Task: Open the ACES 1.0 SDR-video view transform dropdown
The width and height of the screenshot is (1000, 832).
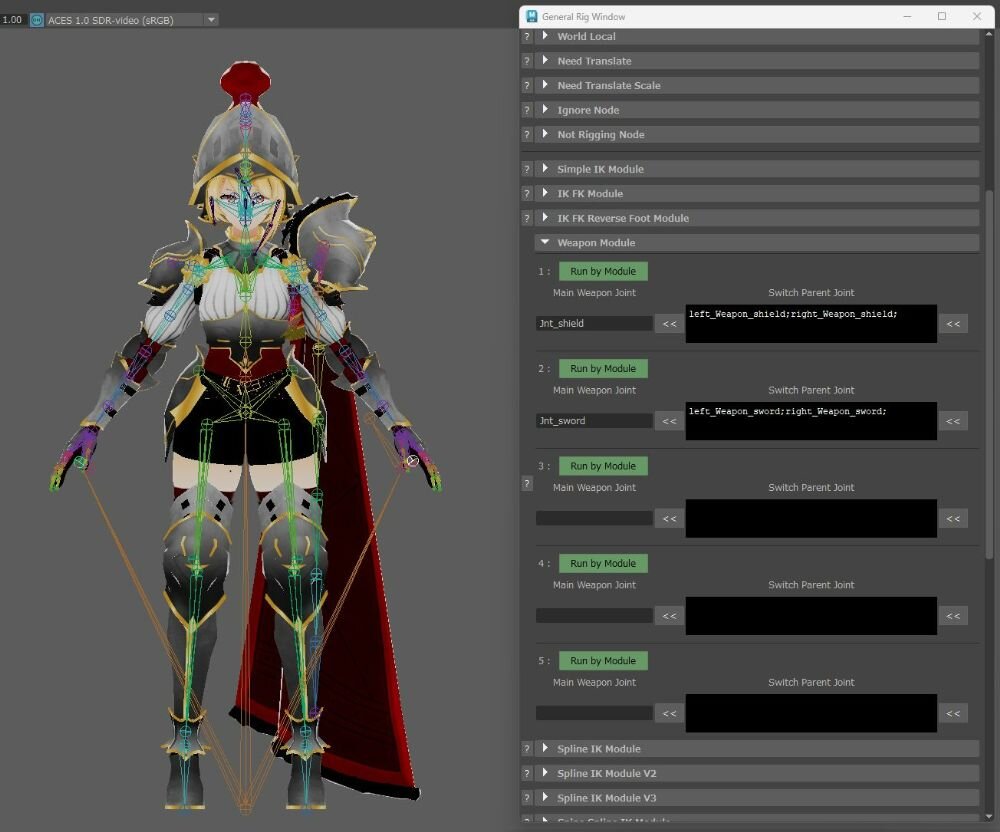Action: point(210,19)
